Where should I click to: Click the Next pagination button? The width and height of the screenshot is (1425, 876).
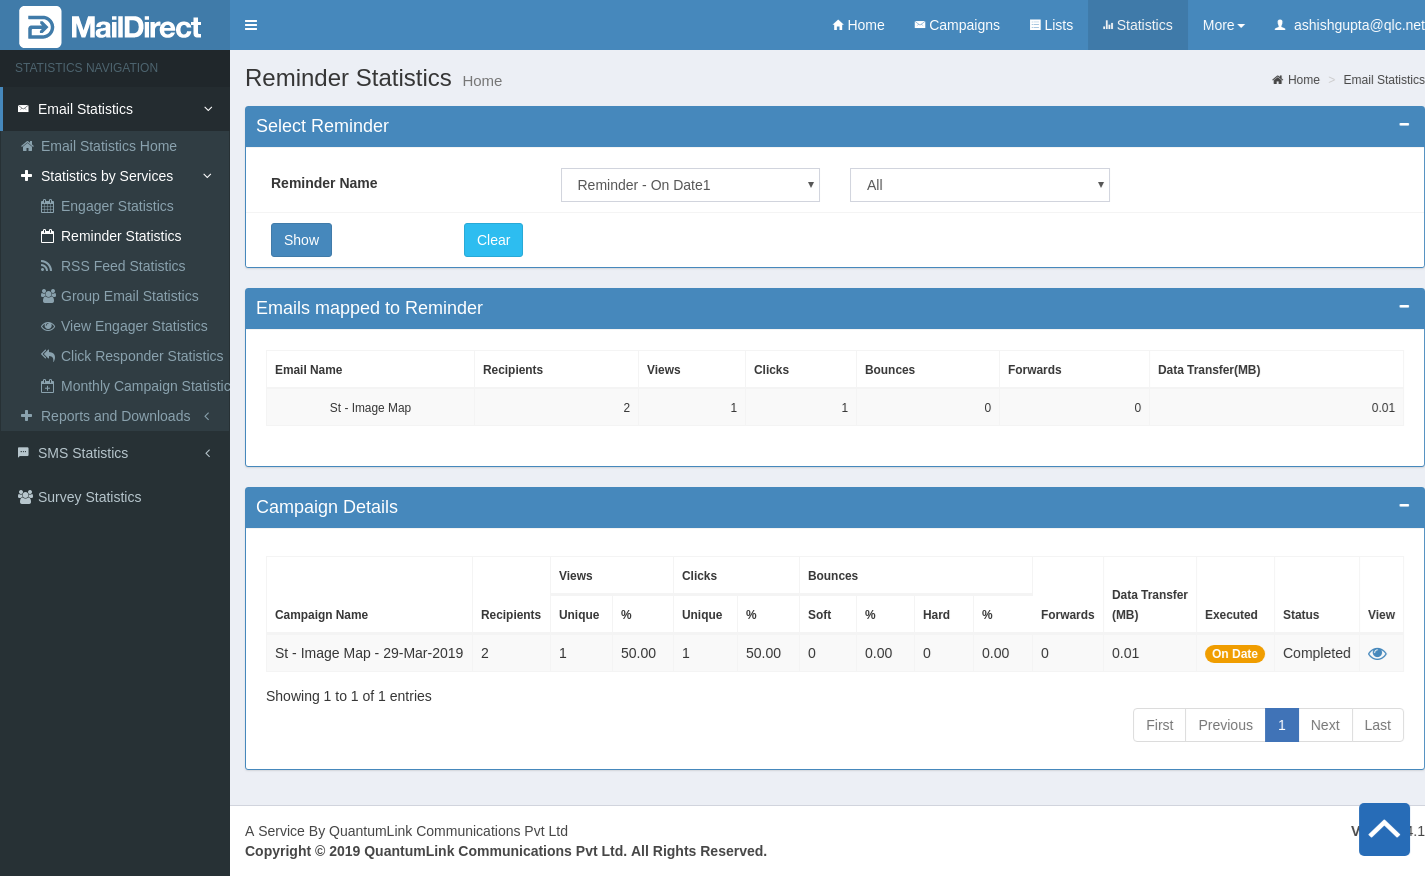(x=1325, y=725)
